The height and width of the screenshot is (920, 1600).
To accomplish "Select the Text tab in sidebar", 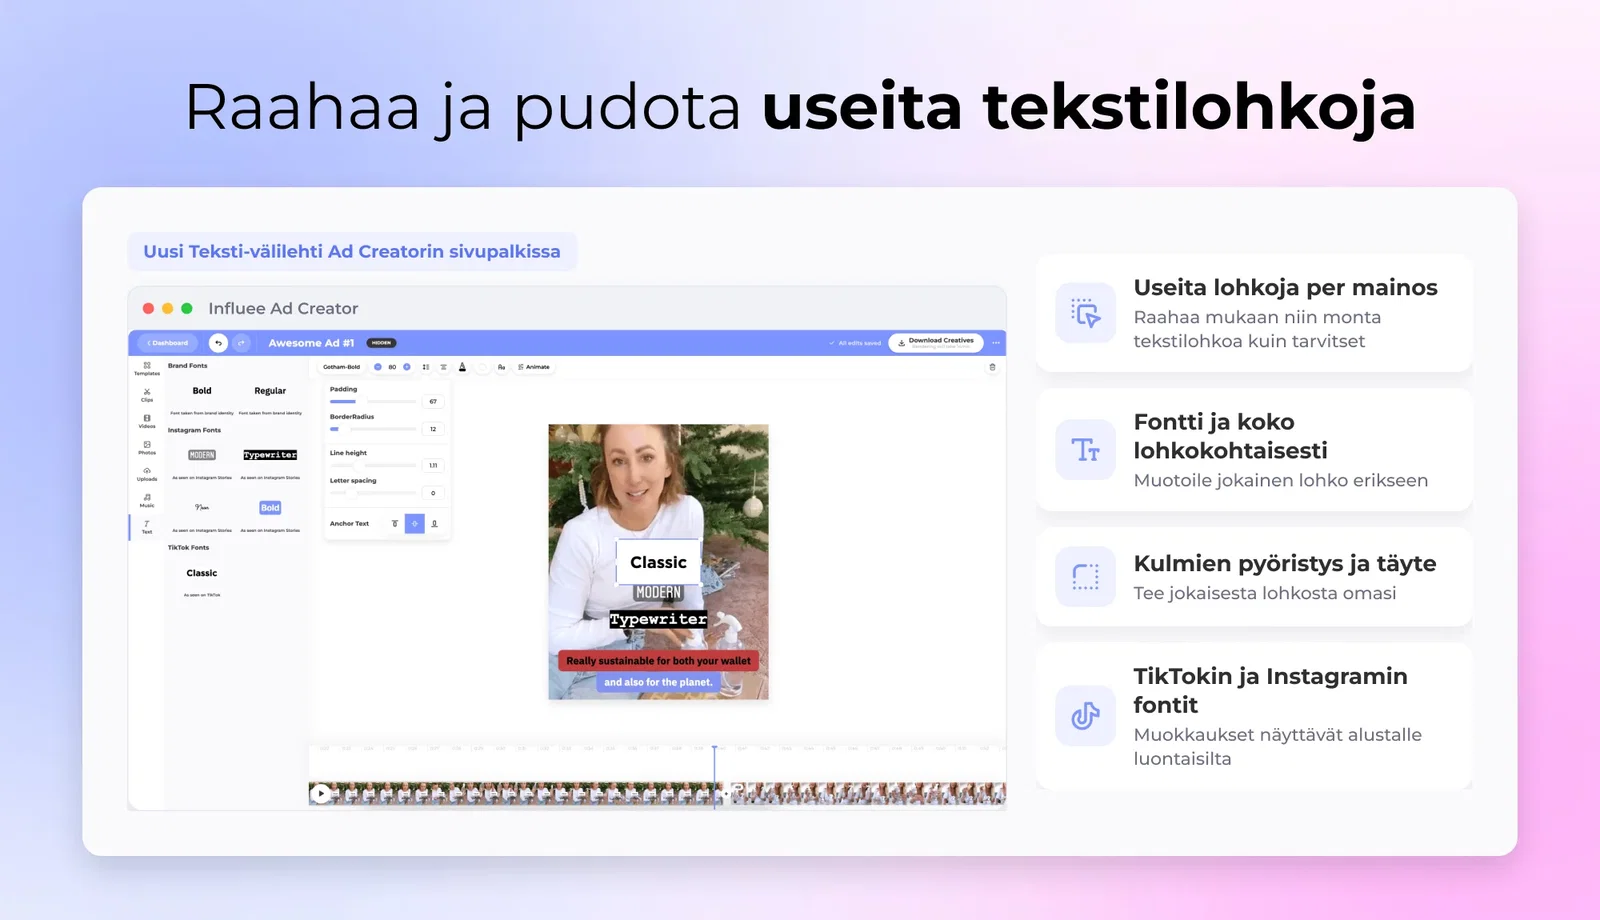I will [147, 527].
